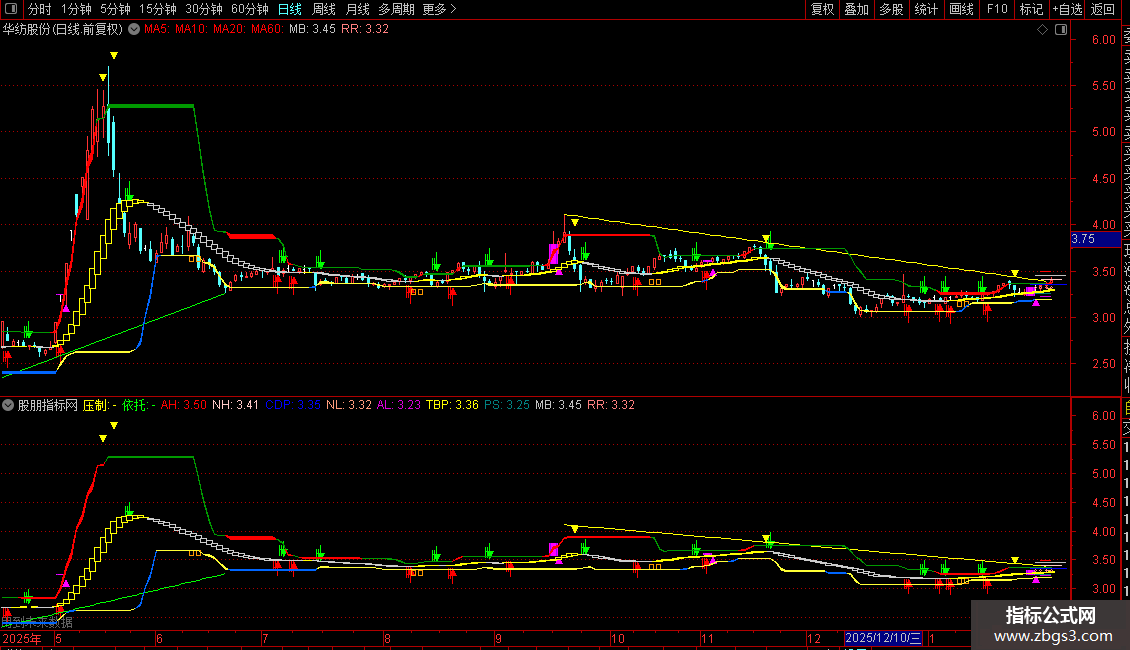
Task: Toggle the right panel icon beside the diamond
Action: coord(1061,30)
